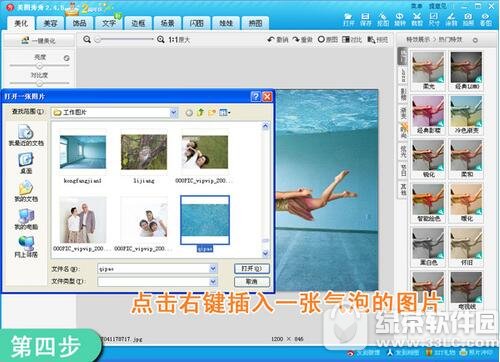Click the 保存 (Save) icon in top toolbar
This screenshot has width=500, height=362.
pos(366,19)
